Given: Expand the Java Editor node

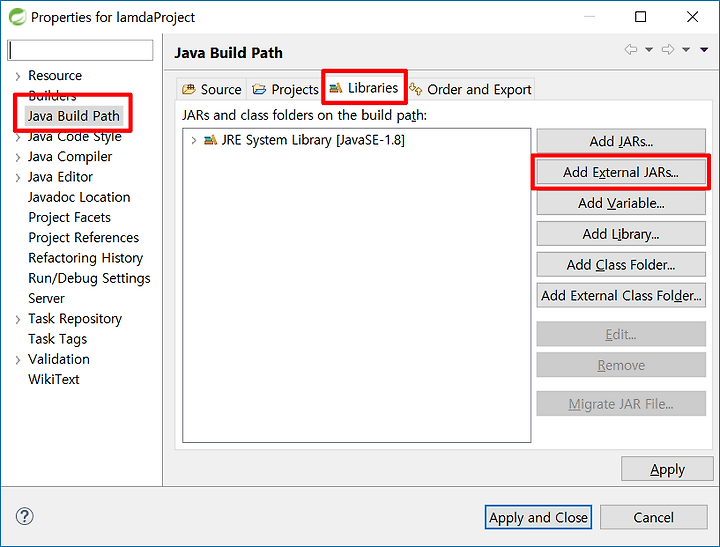Looking at the screenshot, I should tap(18, 177).
